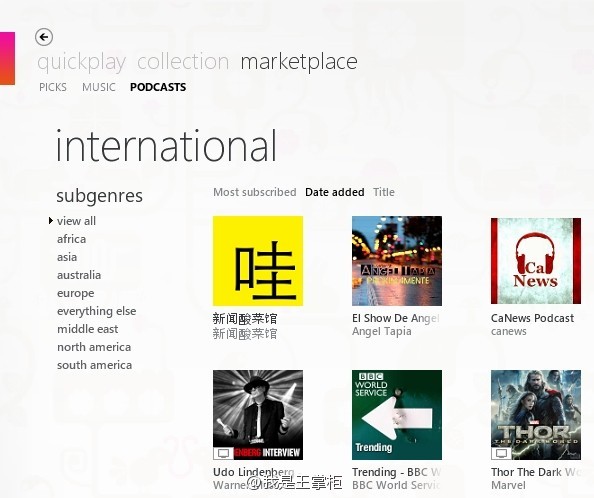
Task: Sort podcasts by Title
Action: pyautogui.click(x=384, y=192)
